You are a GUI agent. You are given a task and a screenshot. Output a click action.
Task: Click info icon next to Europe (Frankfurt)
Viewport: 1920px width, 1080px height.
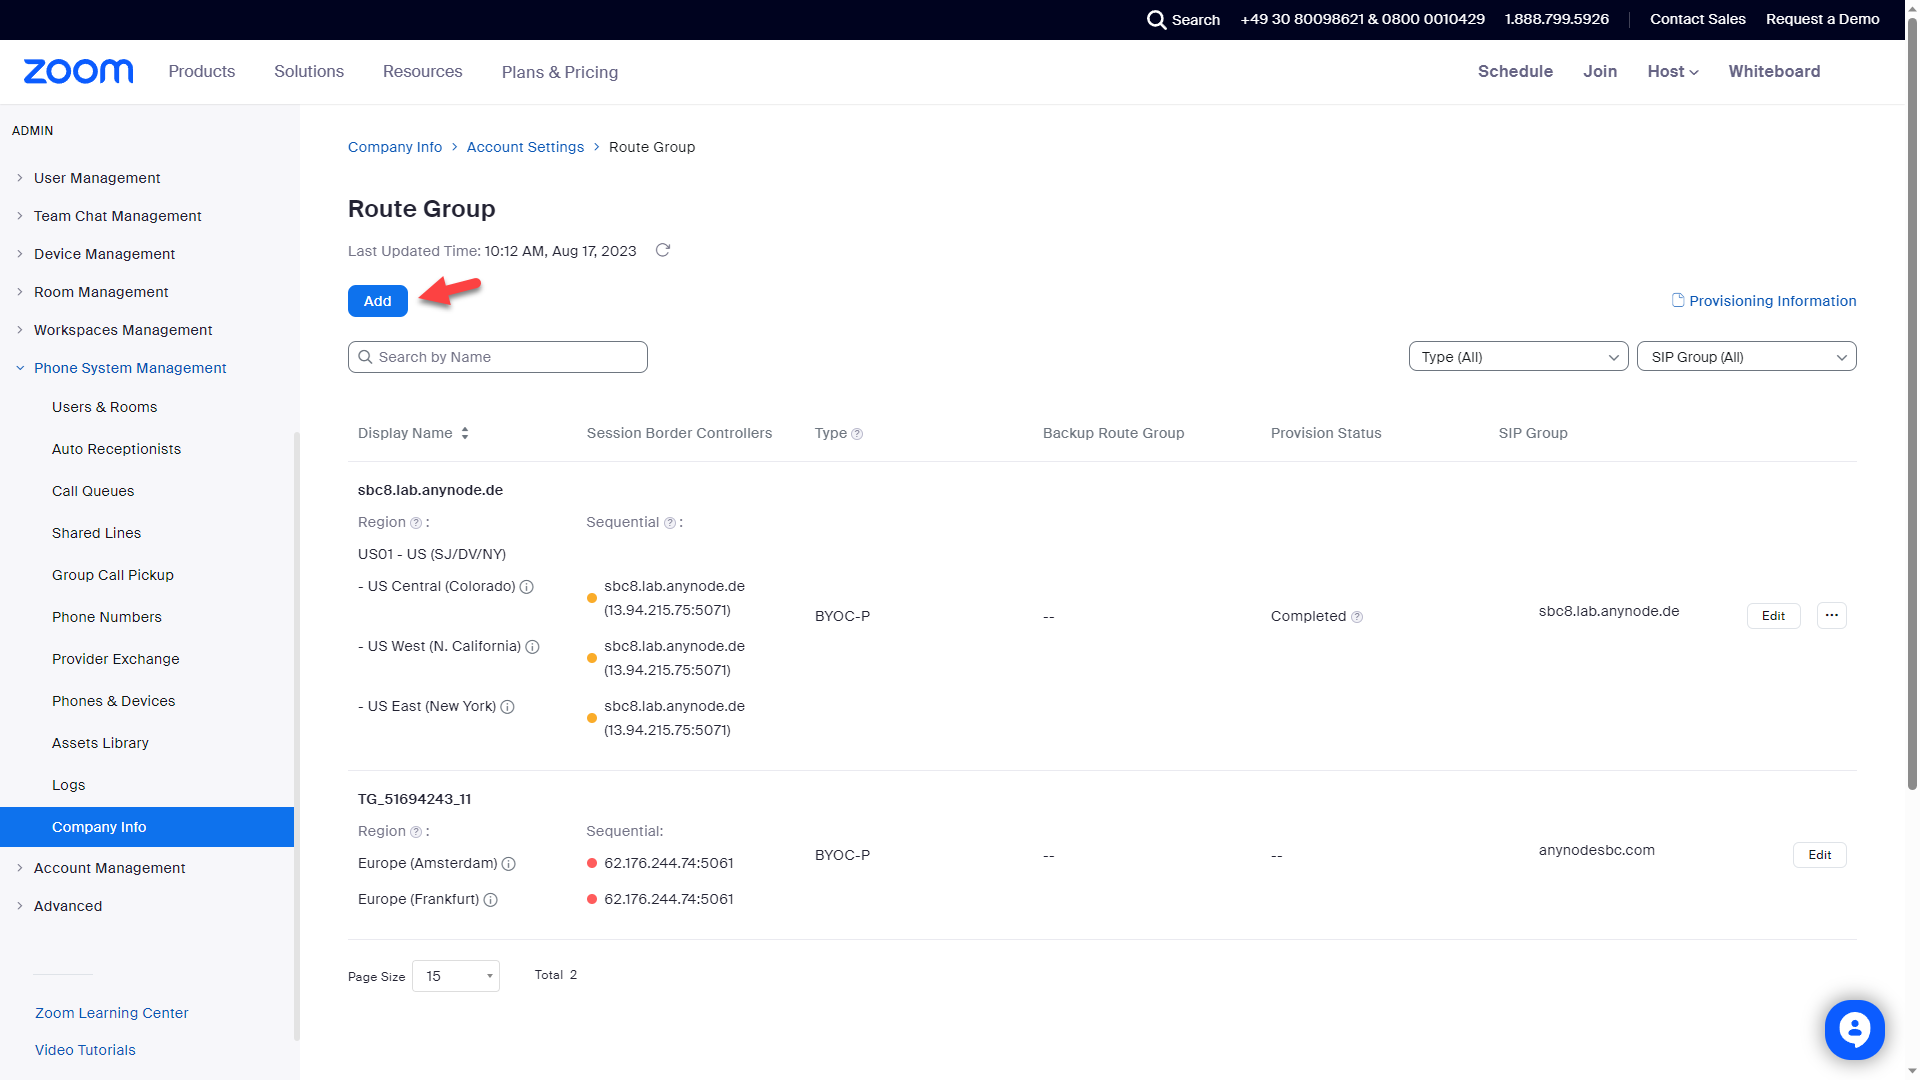pos(490,900)
